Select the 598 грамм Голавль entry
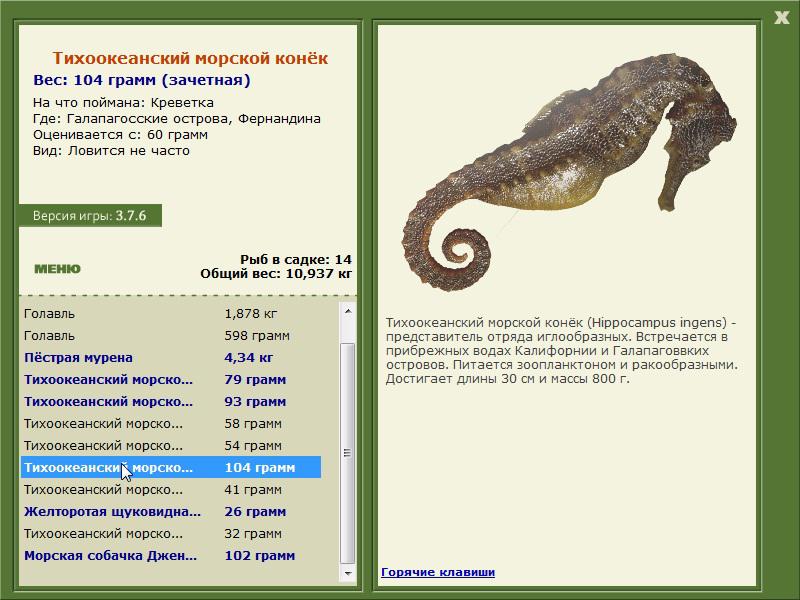This screenshot has width=800, height=600. [171, 336]
